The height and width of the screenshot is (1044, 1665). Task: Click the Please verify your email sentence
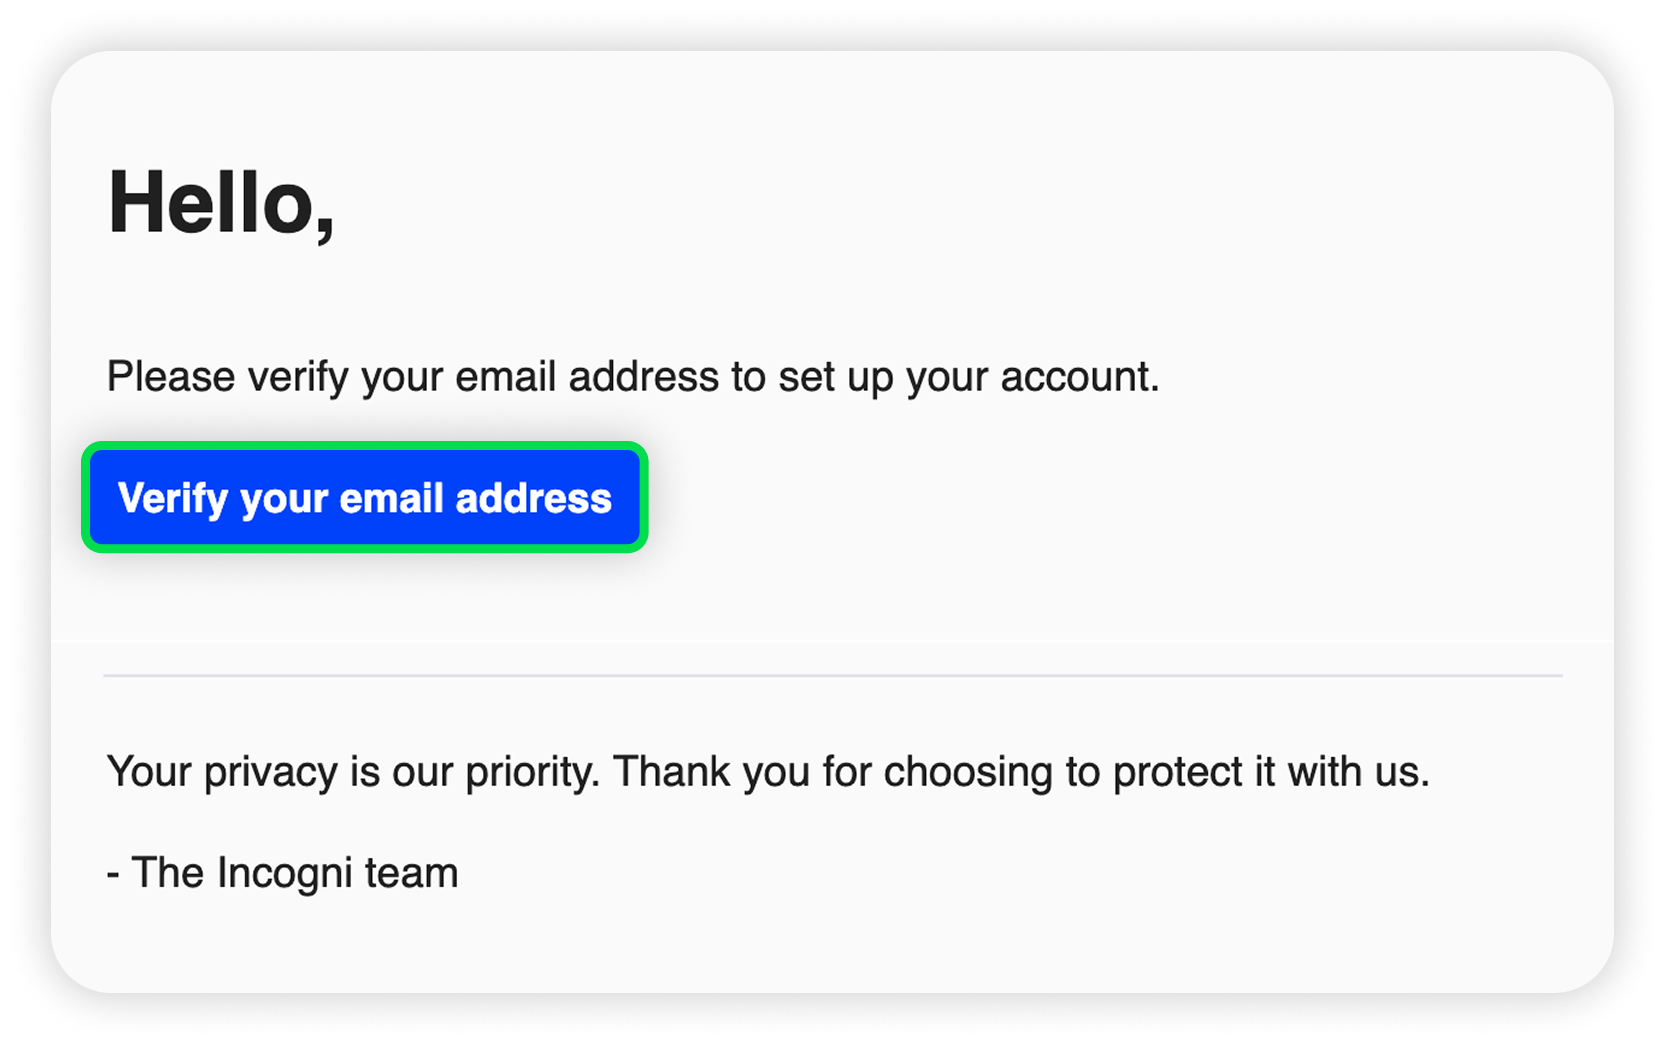pos(633,377)
